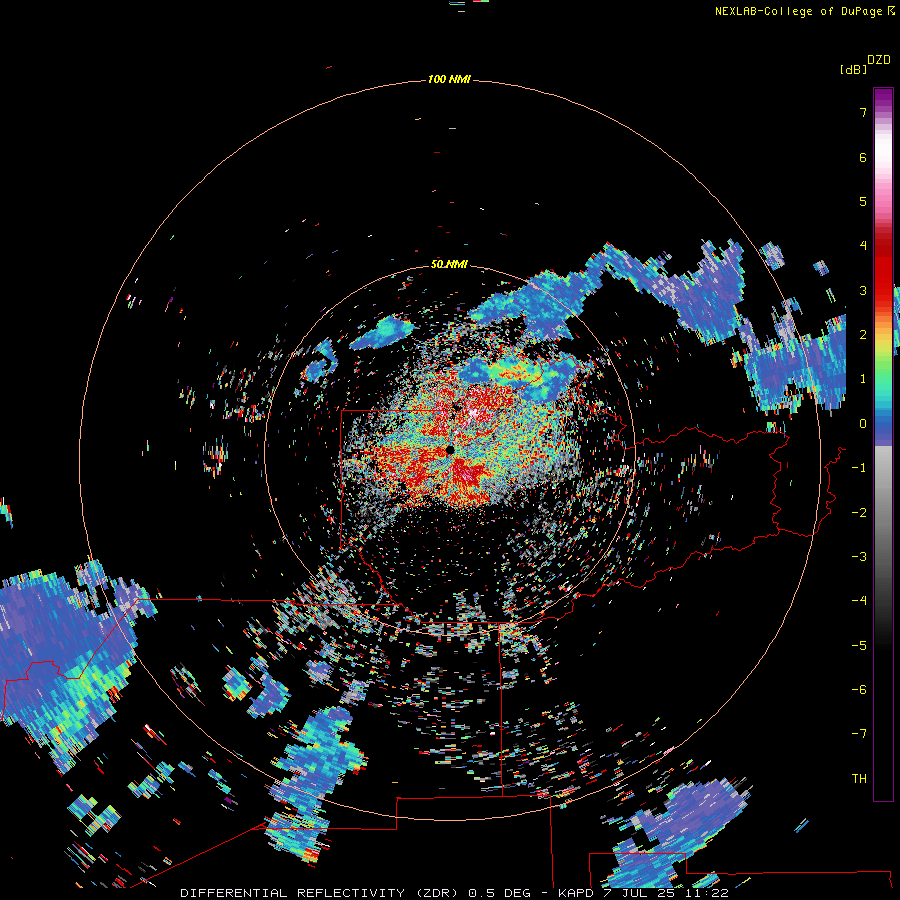
Task: Click the black radar site dot at center
Action: pyautogui.click(x=449, y=451)
